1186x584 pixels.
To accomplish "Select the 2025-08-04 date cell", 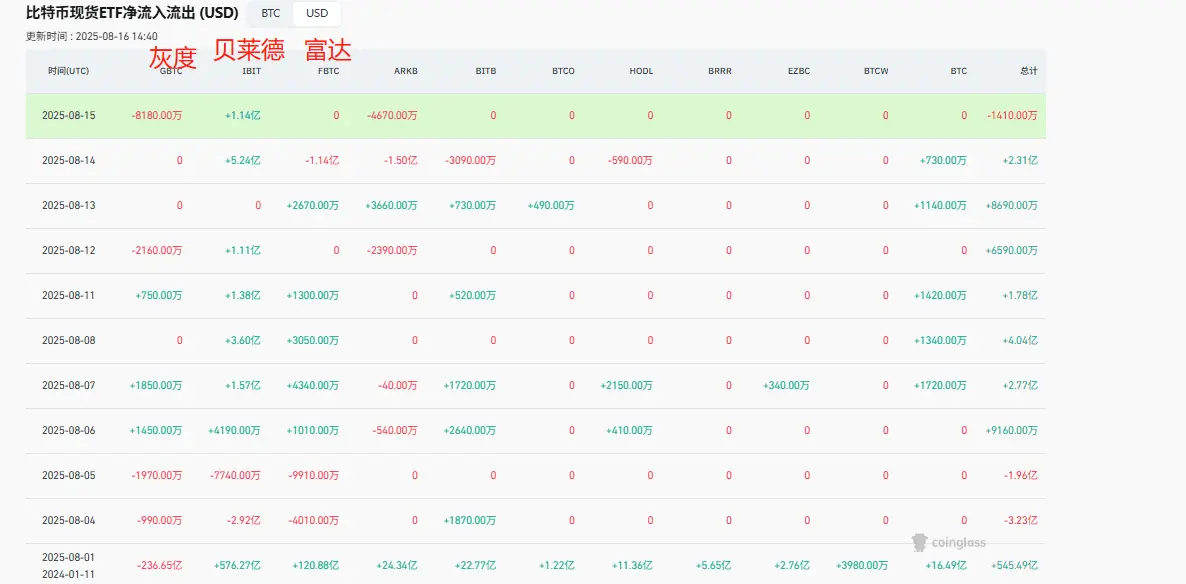I will coord(67,520).
